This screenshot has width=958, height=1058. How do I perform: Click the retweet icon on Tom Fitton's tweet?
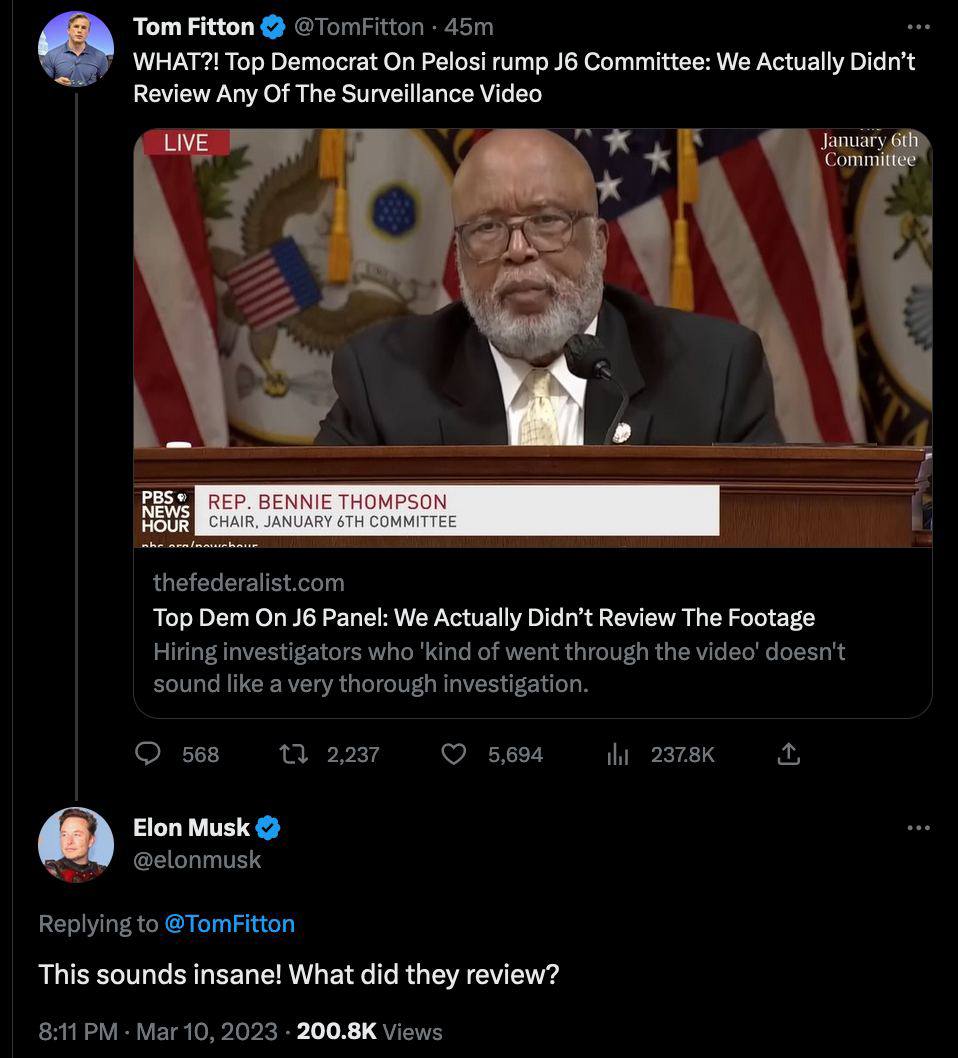[293, 753]
